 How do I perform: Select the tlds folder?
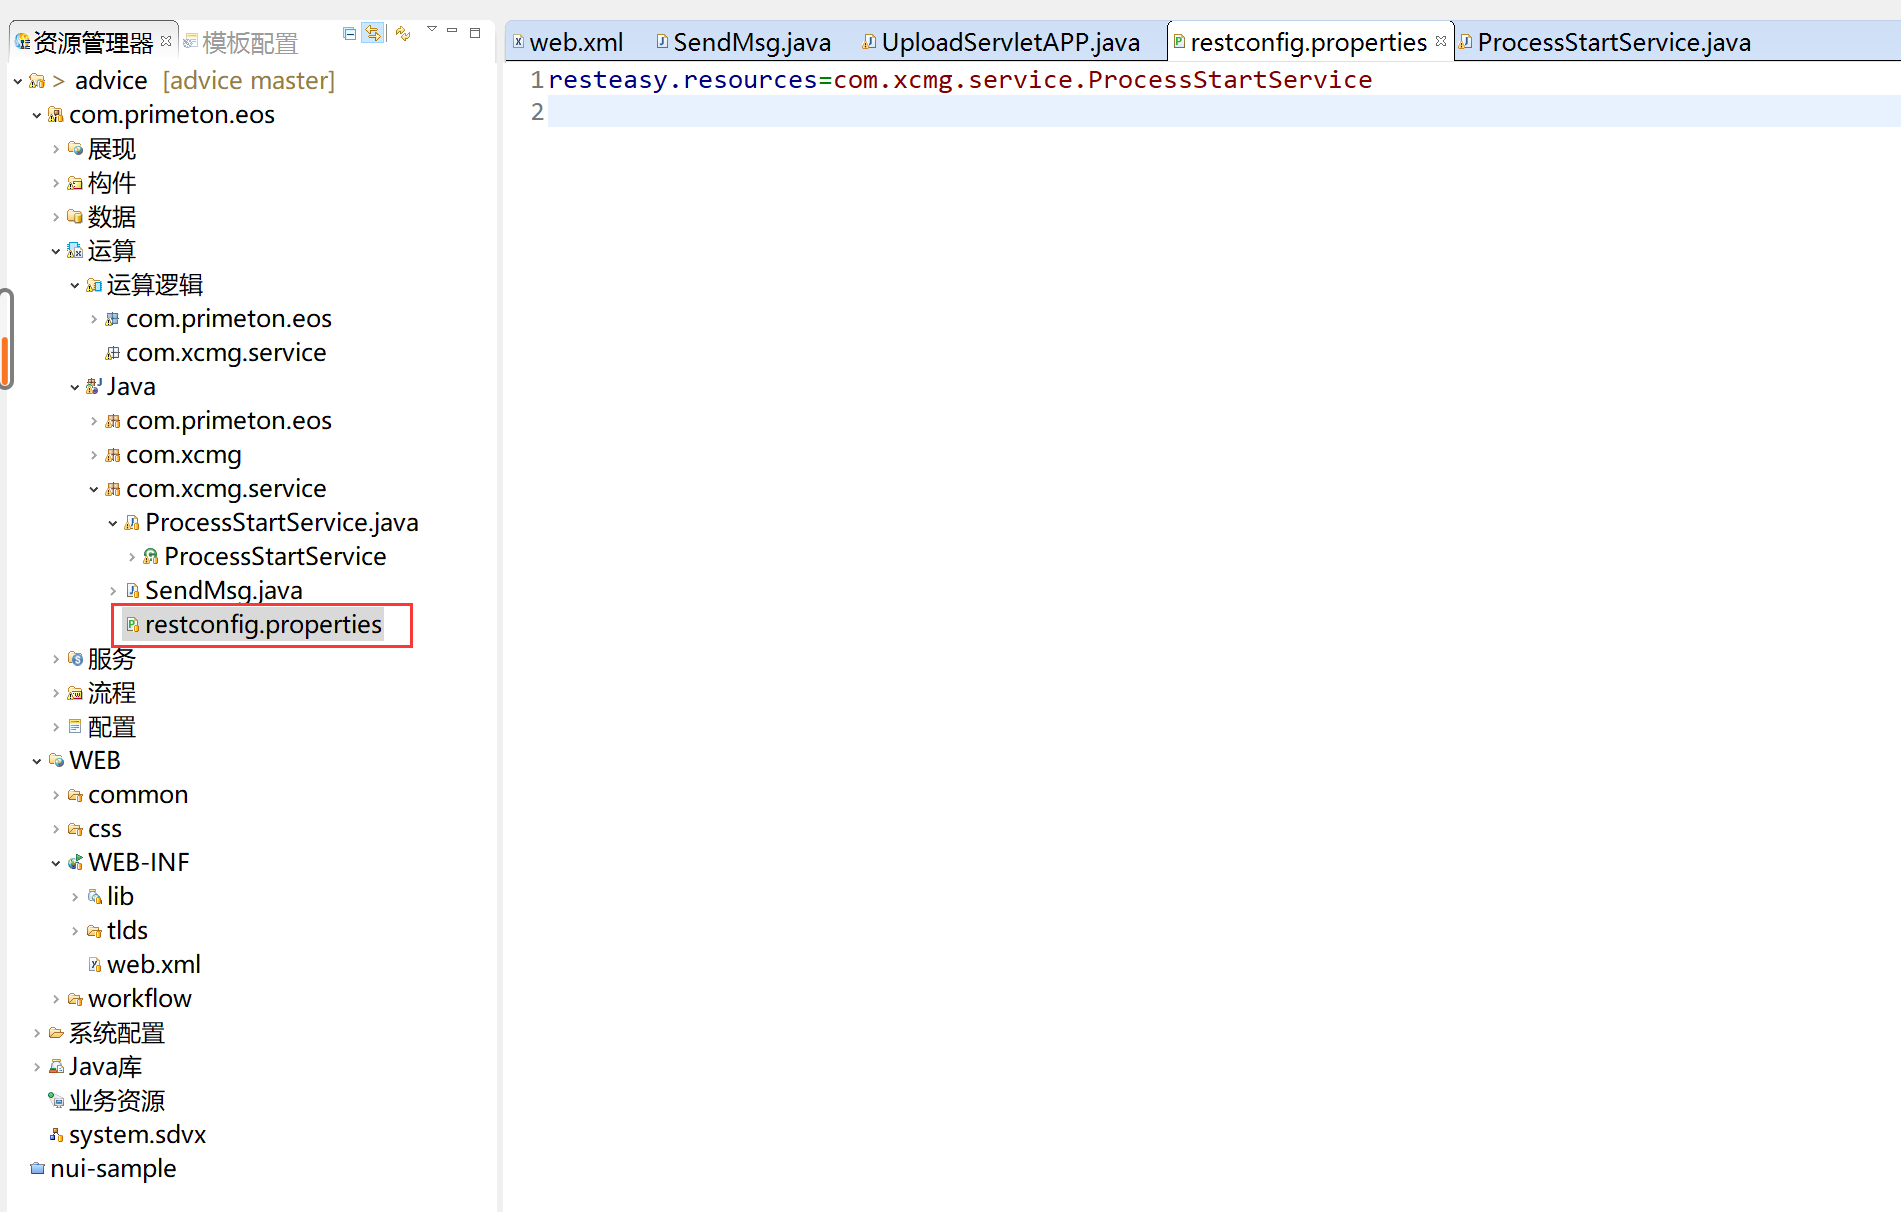tap(127, 931)
